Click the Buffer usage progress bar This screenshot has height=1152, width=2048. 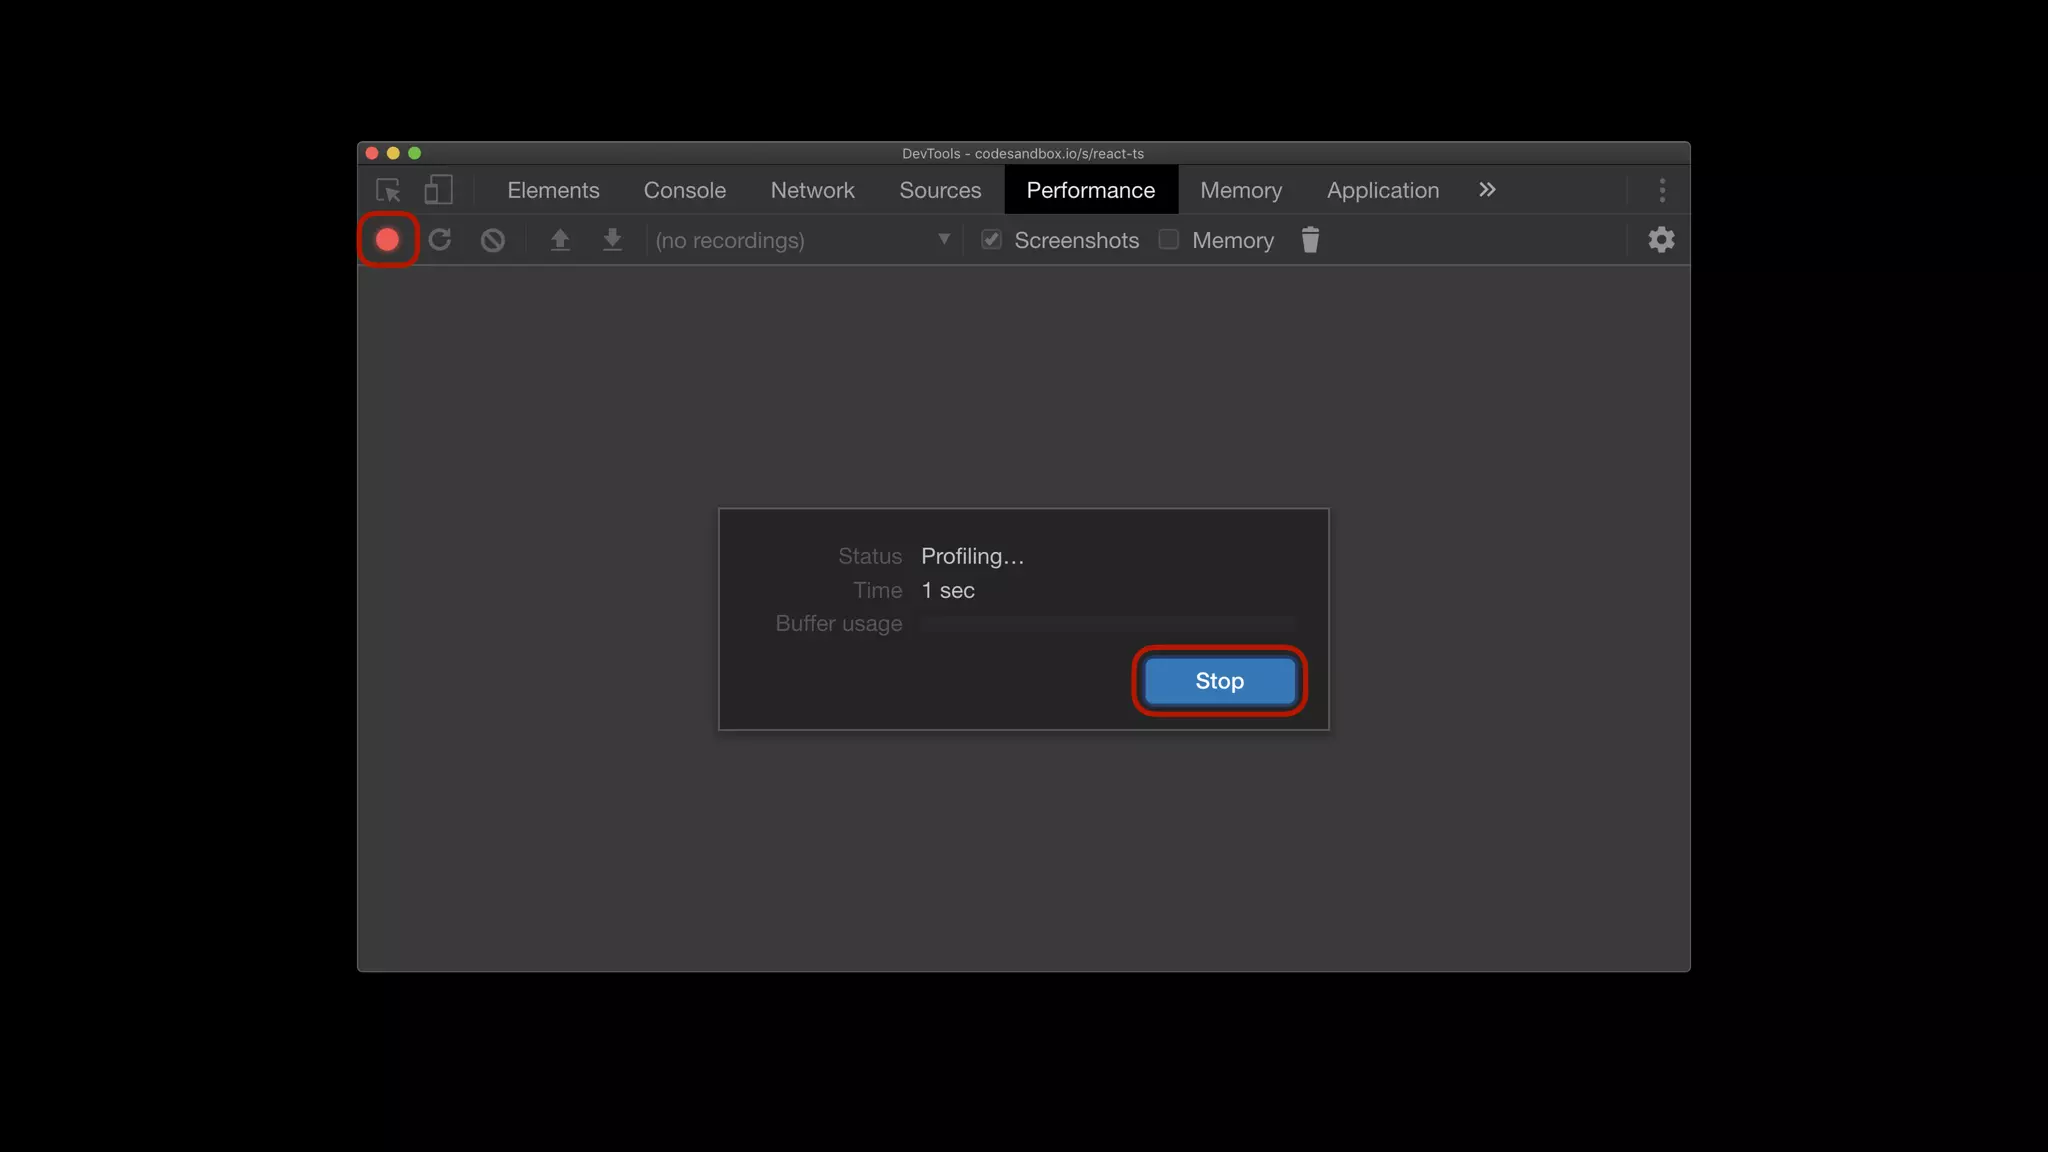1107,624
